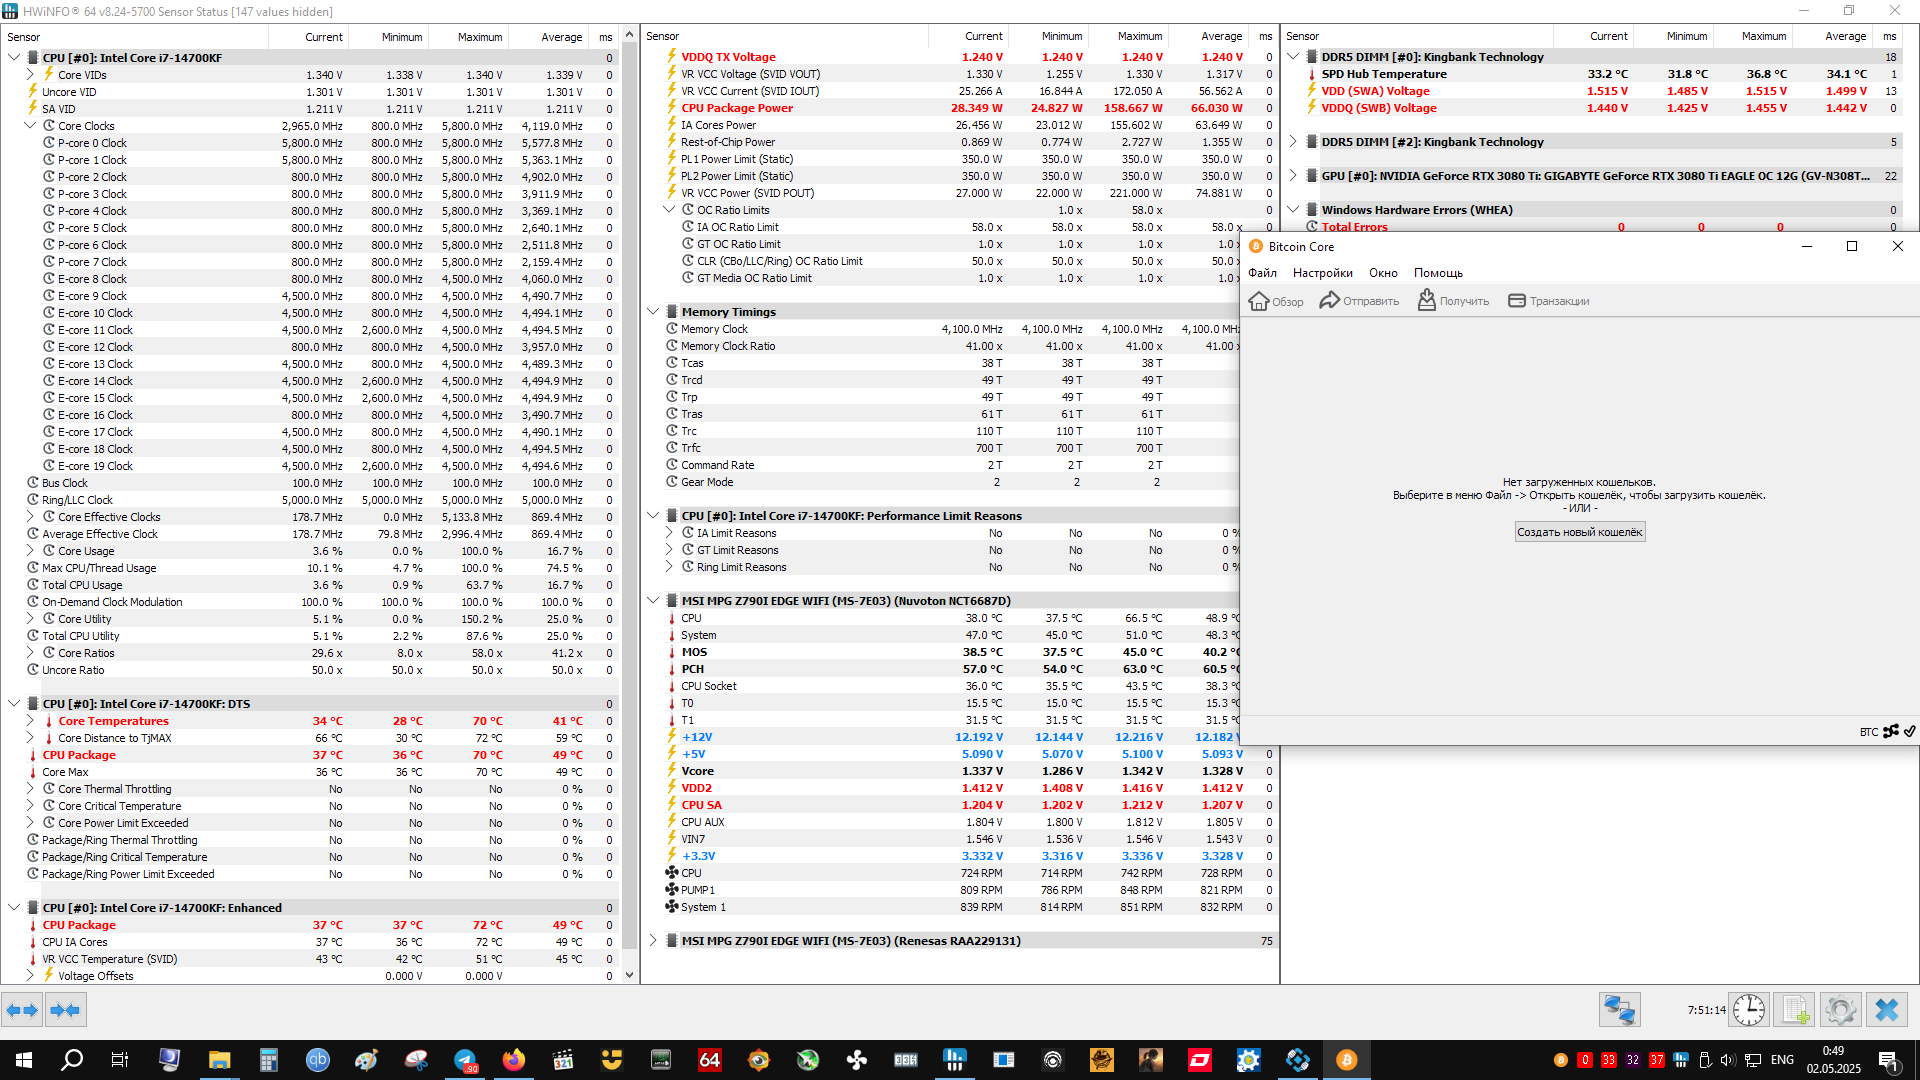Click the remote network sensors icon
This screenshot has width=1920, height=1080.
point(1619,1010)
